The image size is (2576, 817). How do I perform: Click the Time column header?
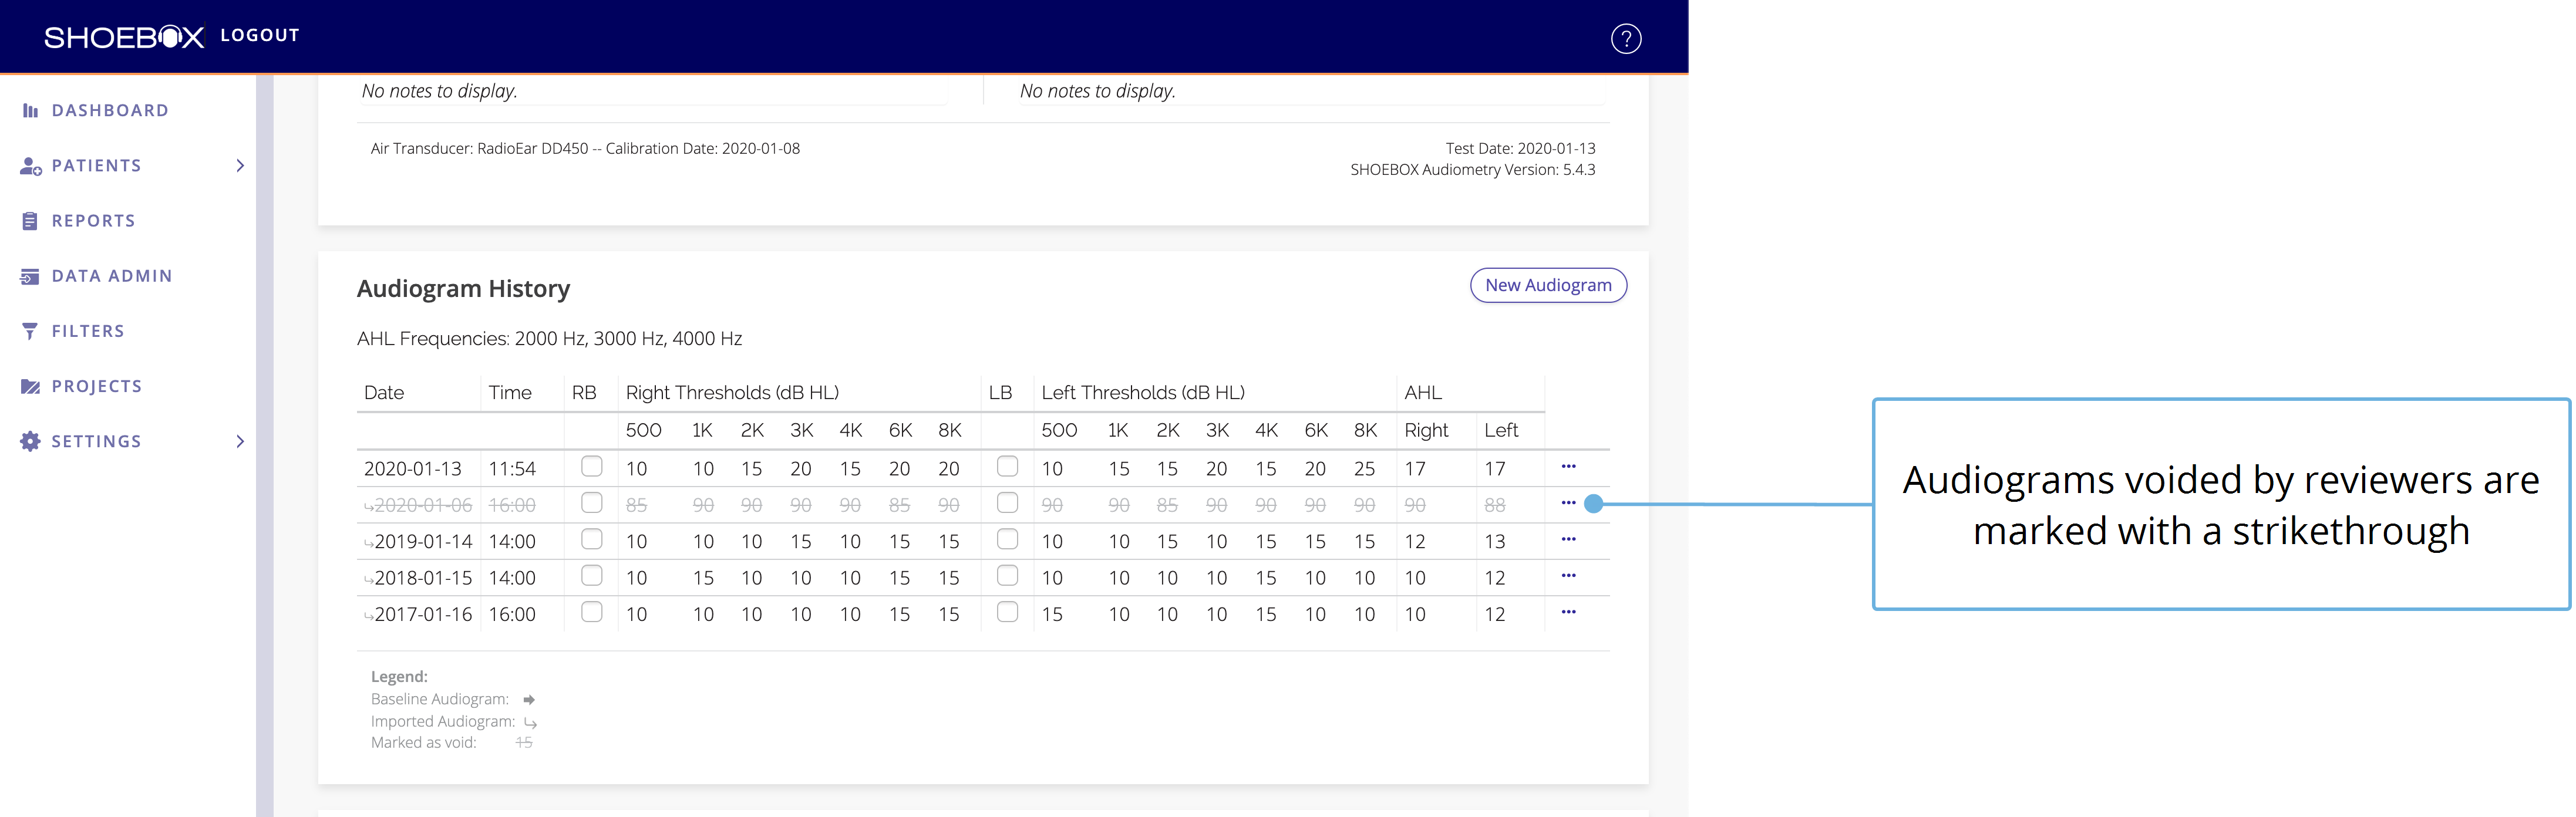pos(510,393)
